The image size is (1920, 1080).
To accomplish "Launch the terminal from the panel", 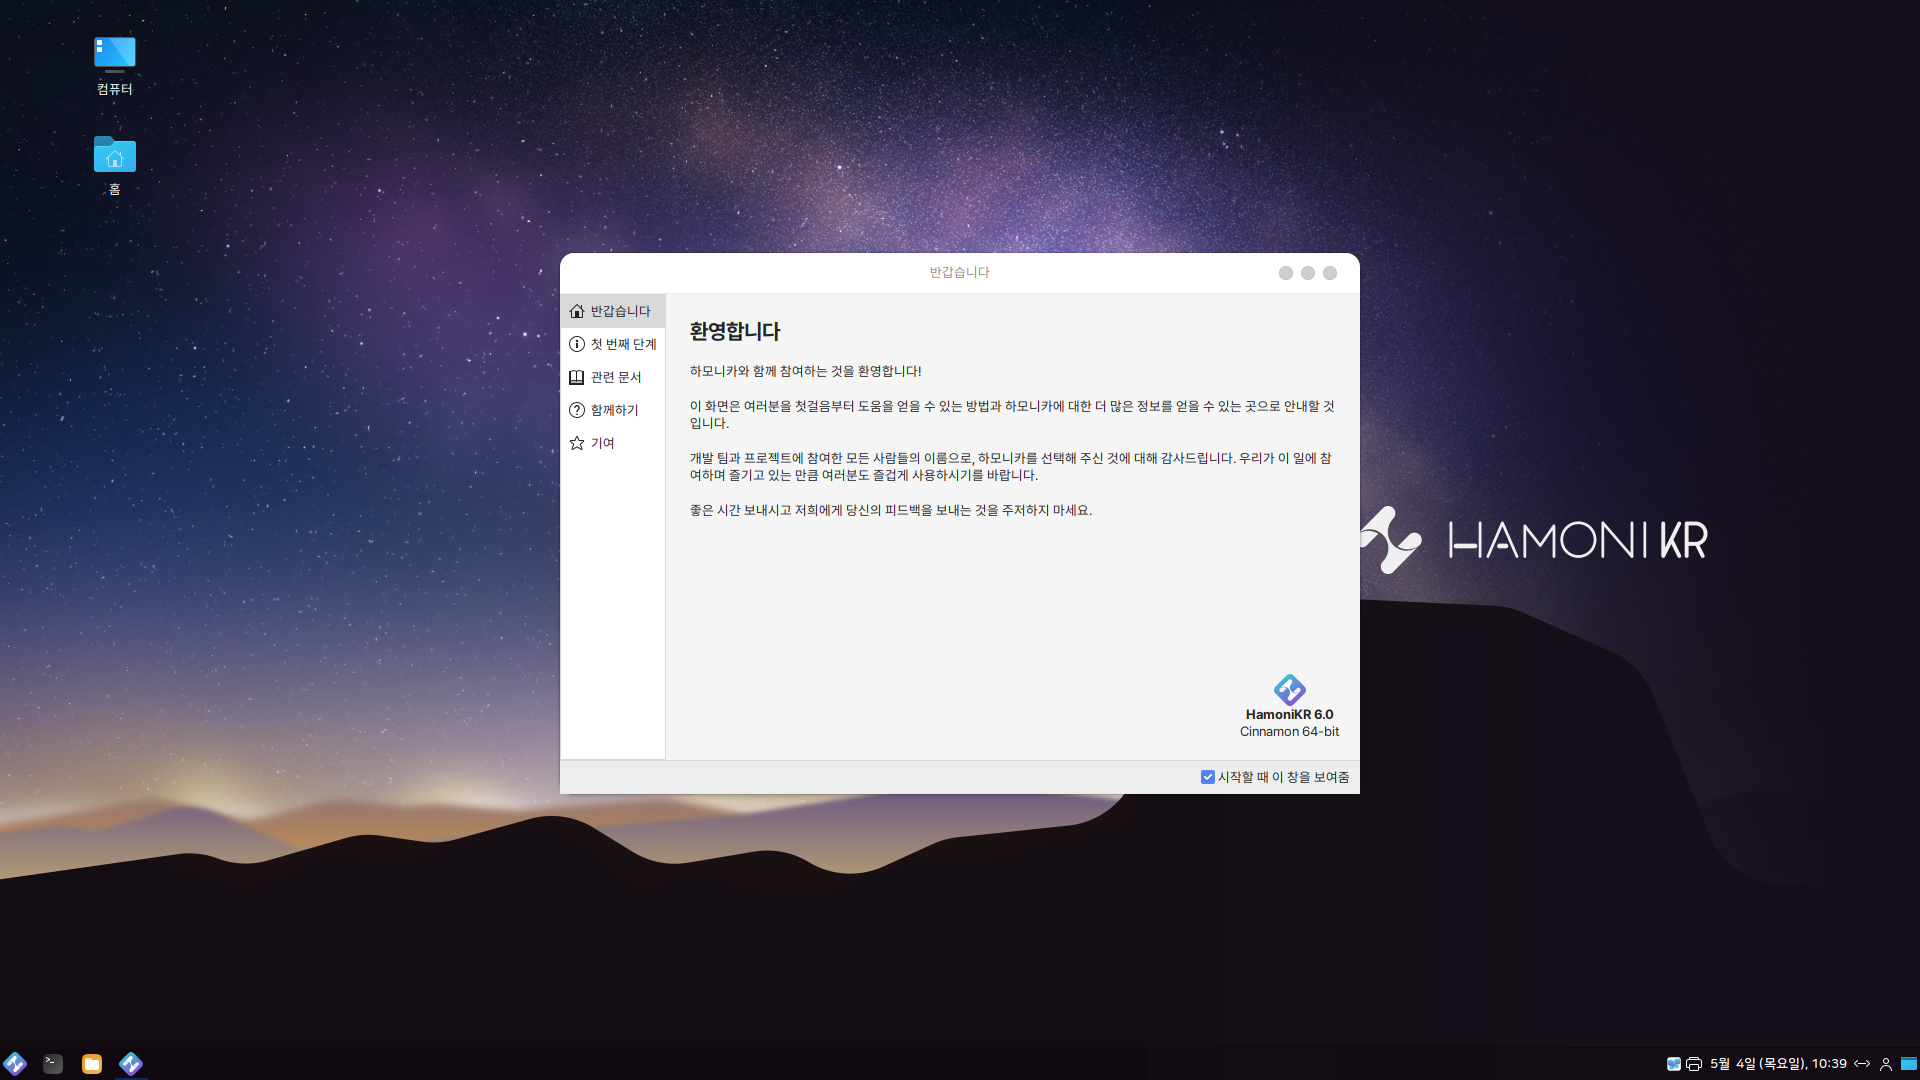I will 53,1063.
